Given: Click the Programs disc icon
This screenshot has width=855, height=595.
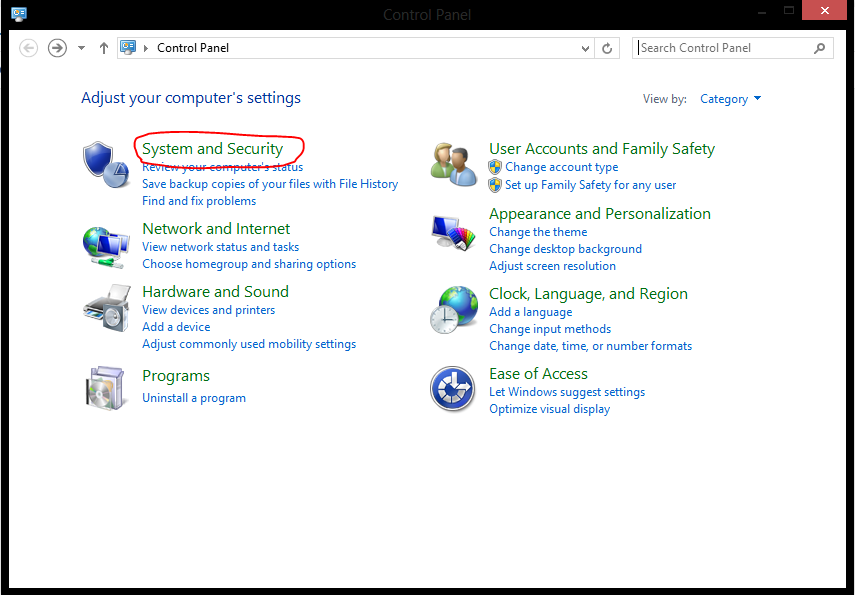Looking at the screenshot, I should [x=105, y=388].
